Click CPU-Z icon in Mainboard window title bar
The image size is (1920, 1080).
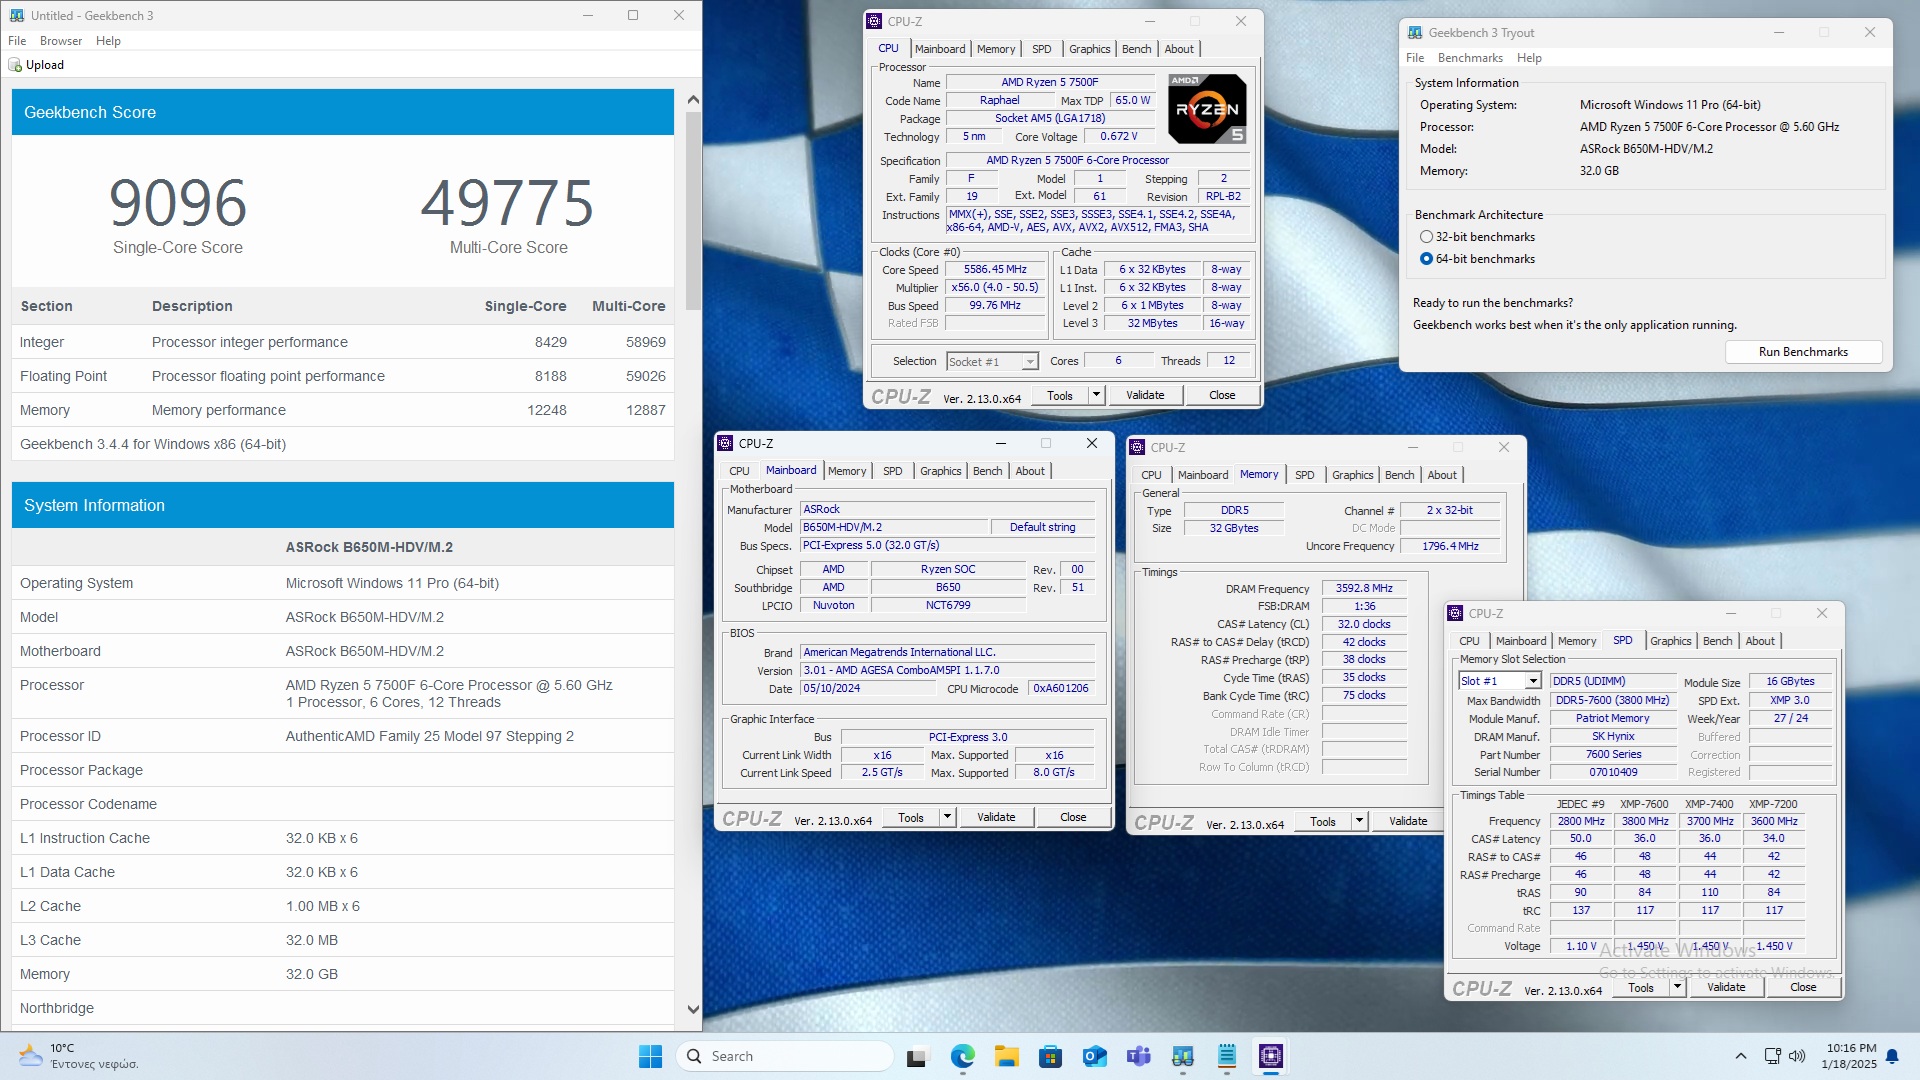point(726,443)
